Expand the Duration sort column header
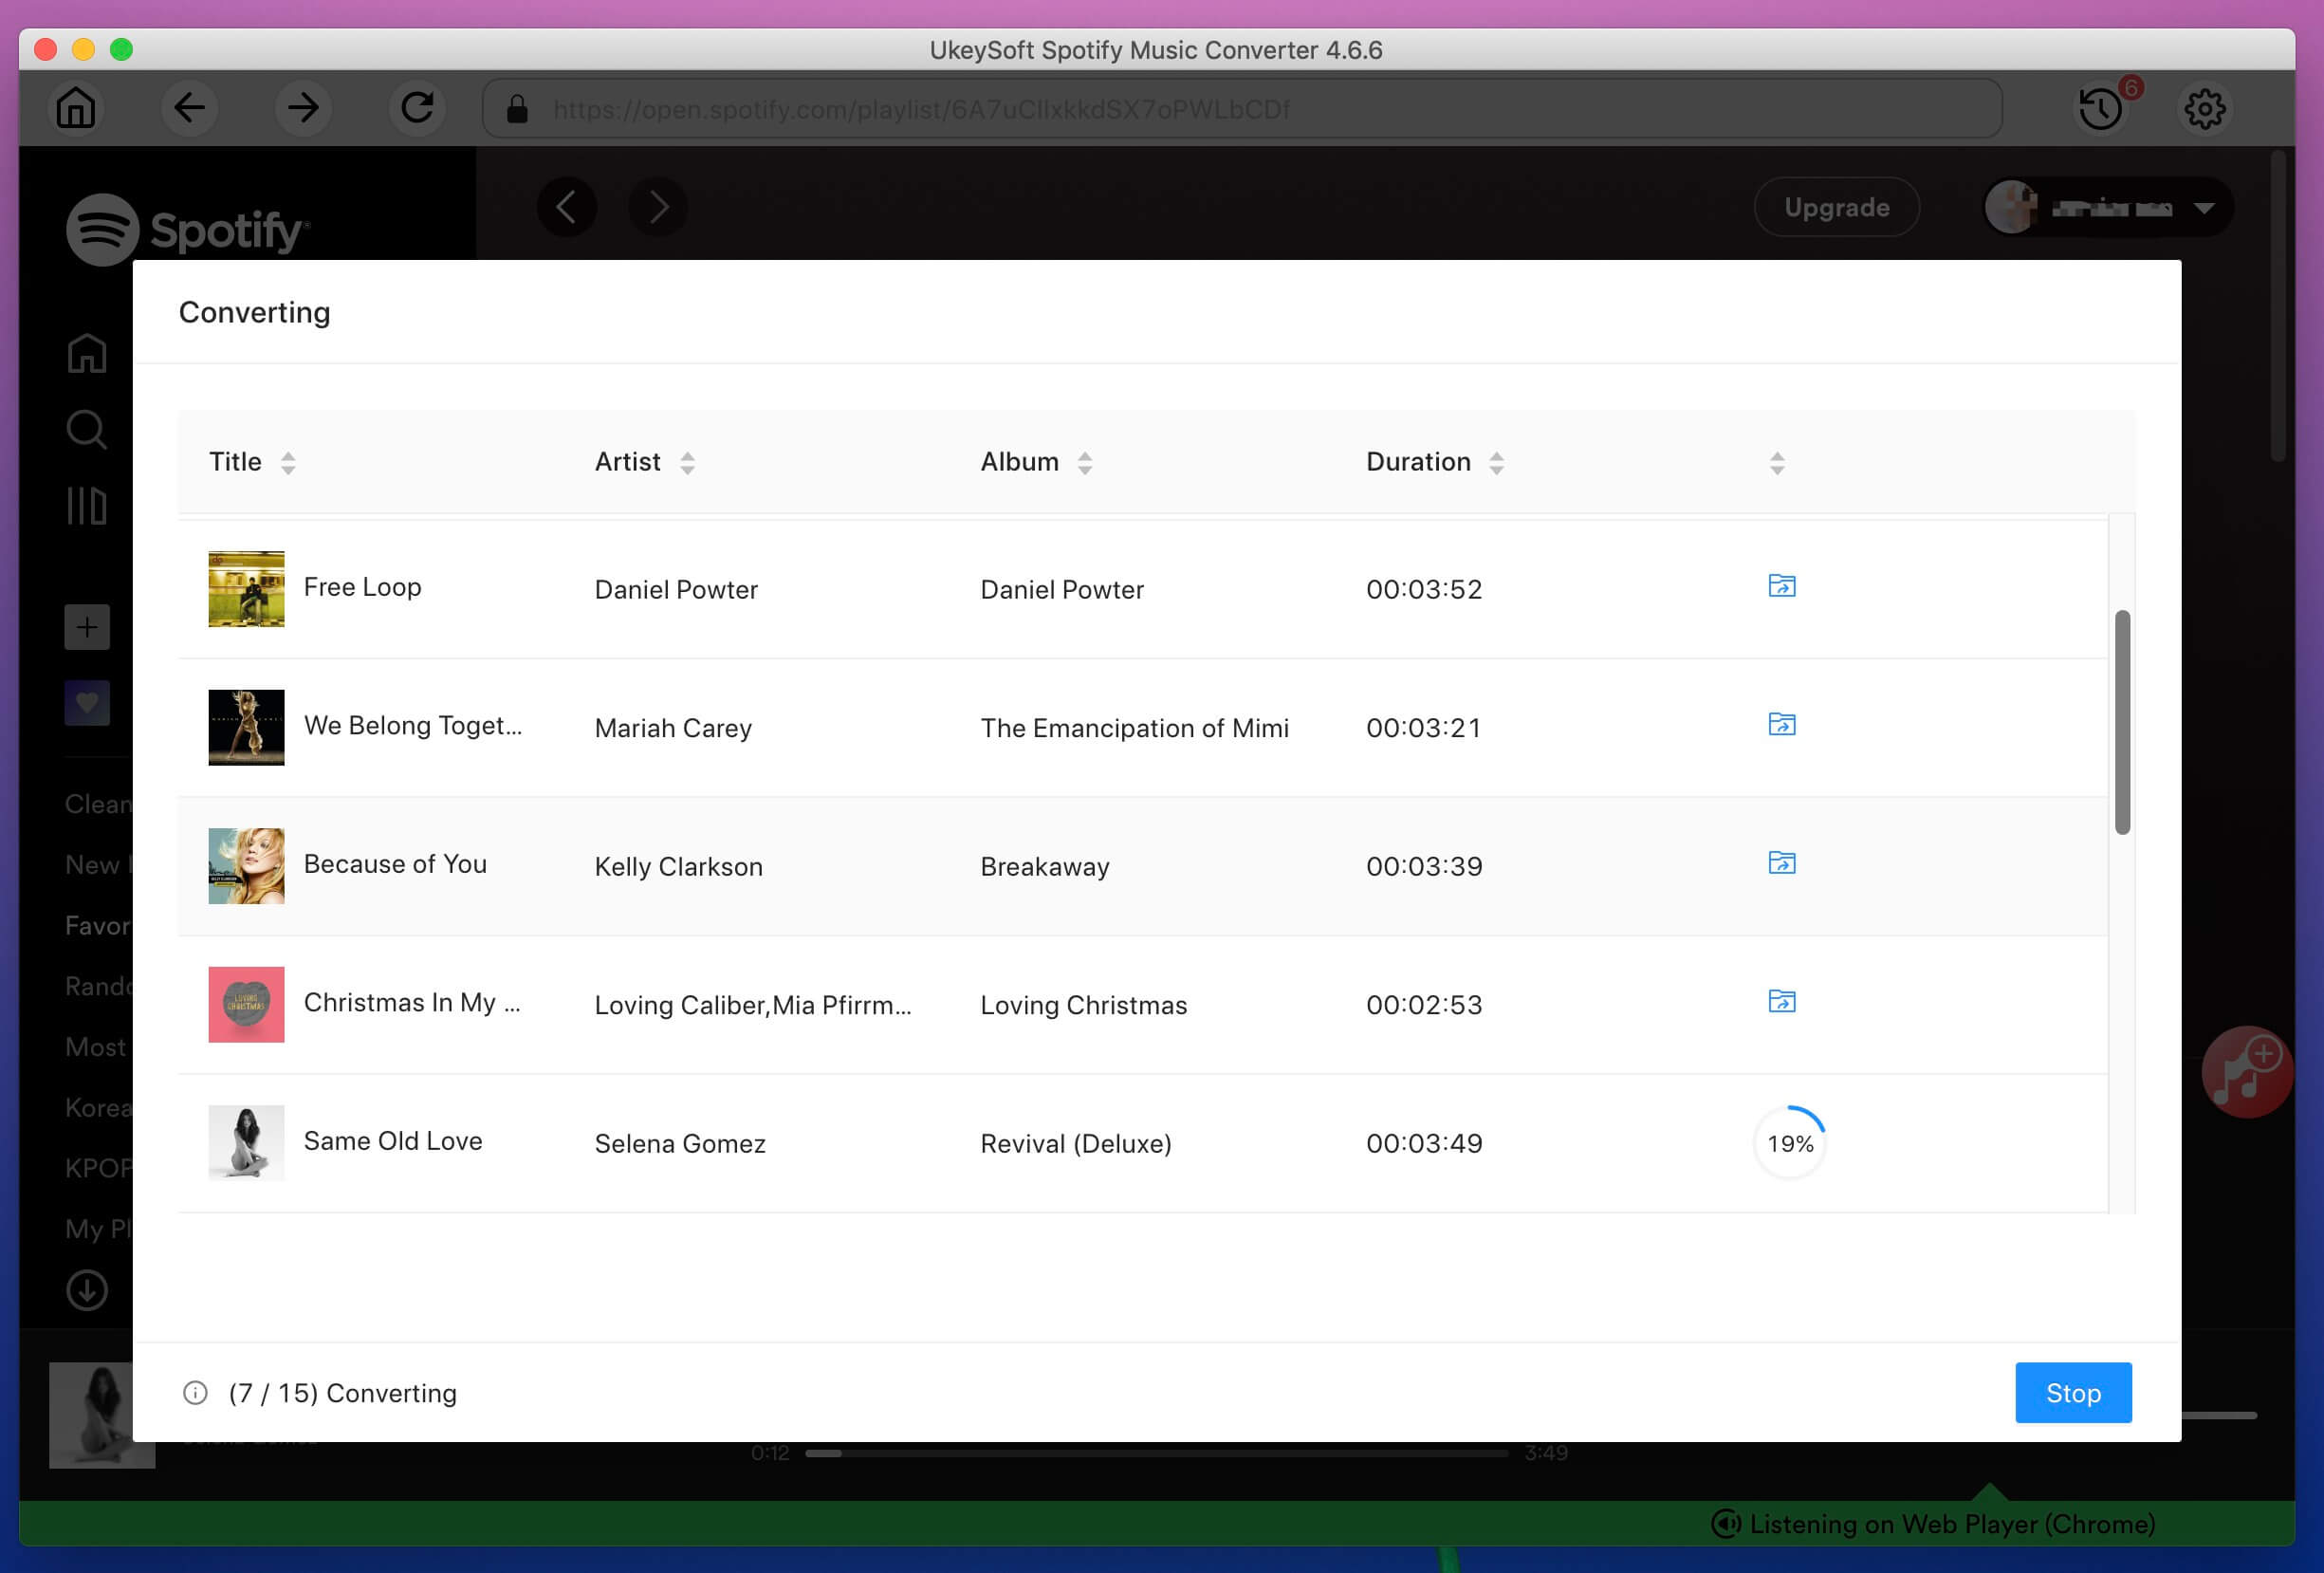Image resolution: width=2324 pixels, height=1573 pixels. [1496, 464]
